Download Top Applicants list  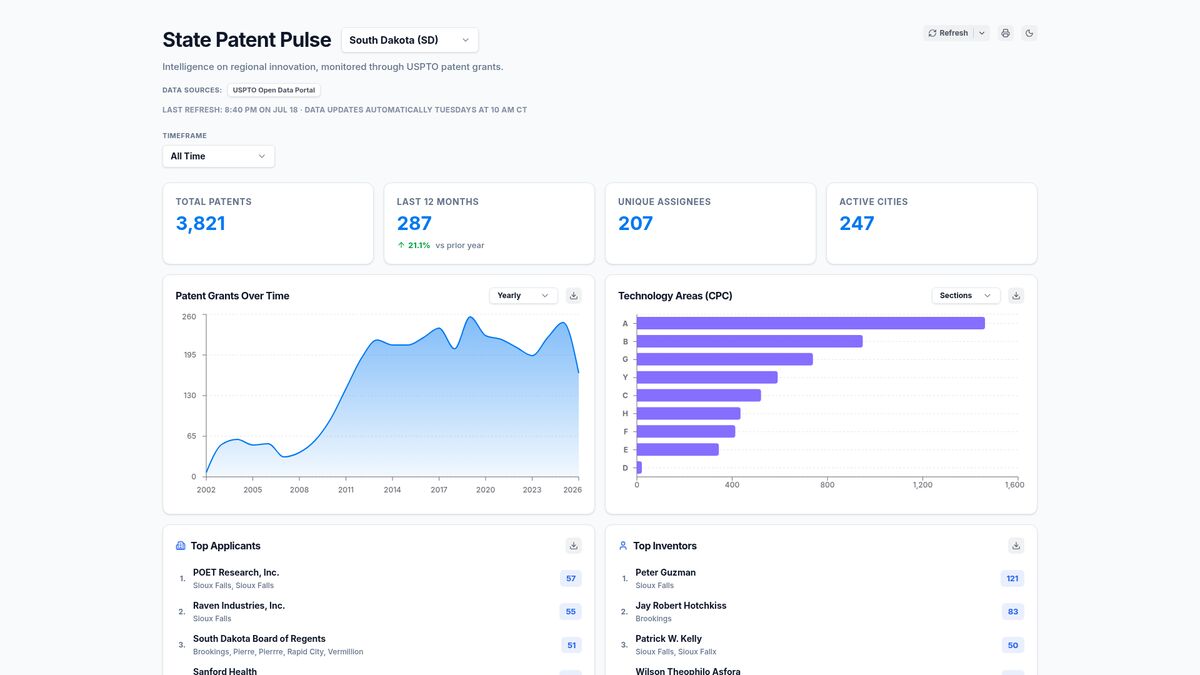click(573, 545)
